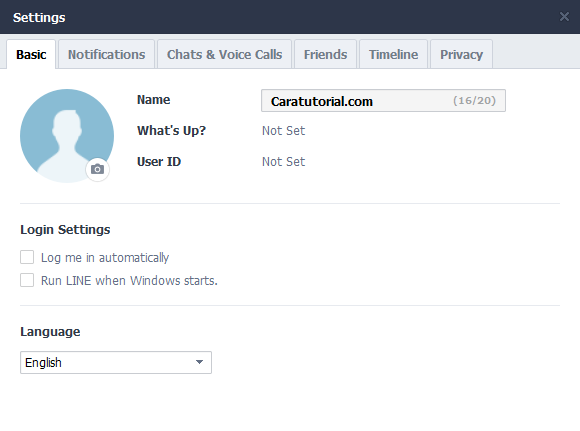This screenshot has height=431, width=580.
Task: Click the profile avatar picture
Action: point(67,136)
